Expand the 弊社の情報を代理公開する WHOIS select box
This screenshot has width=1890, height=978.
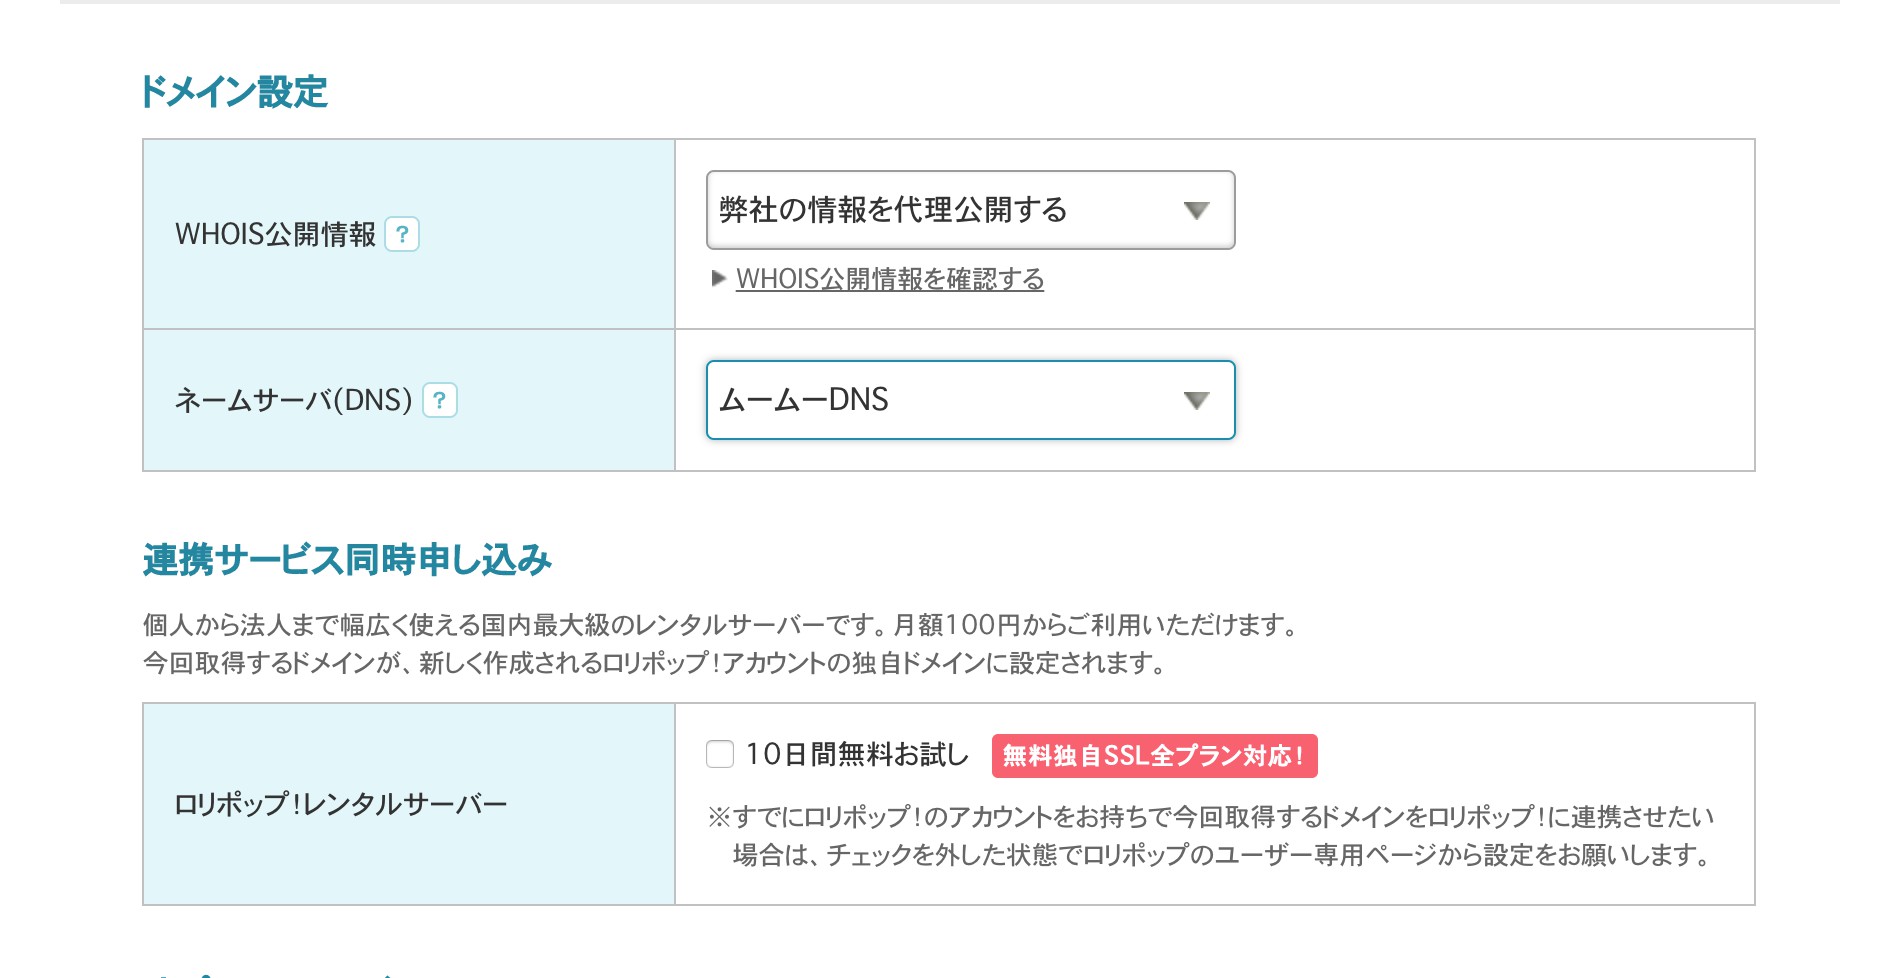pos(970,210)
